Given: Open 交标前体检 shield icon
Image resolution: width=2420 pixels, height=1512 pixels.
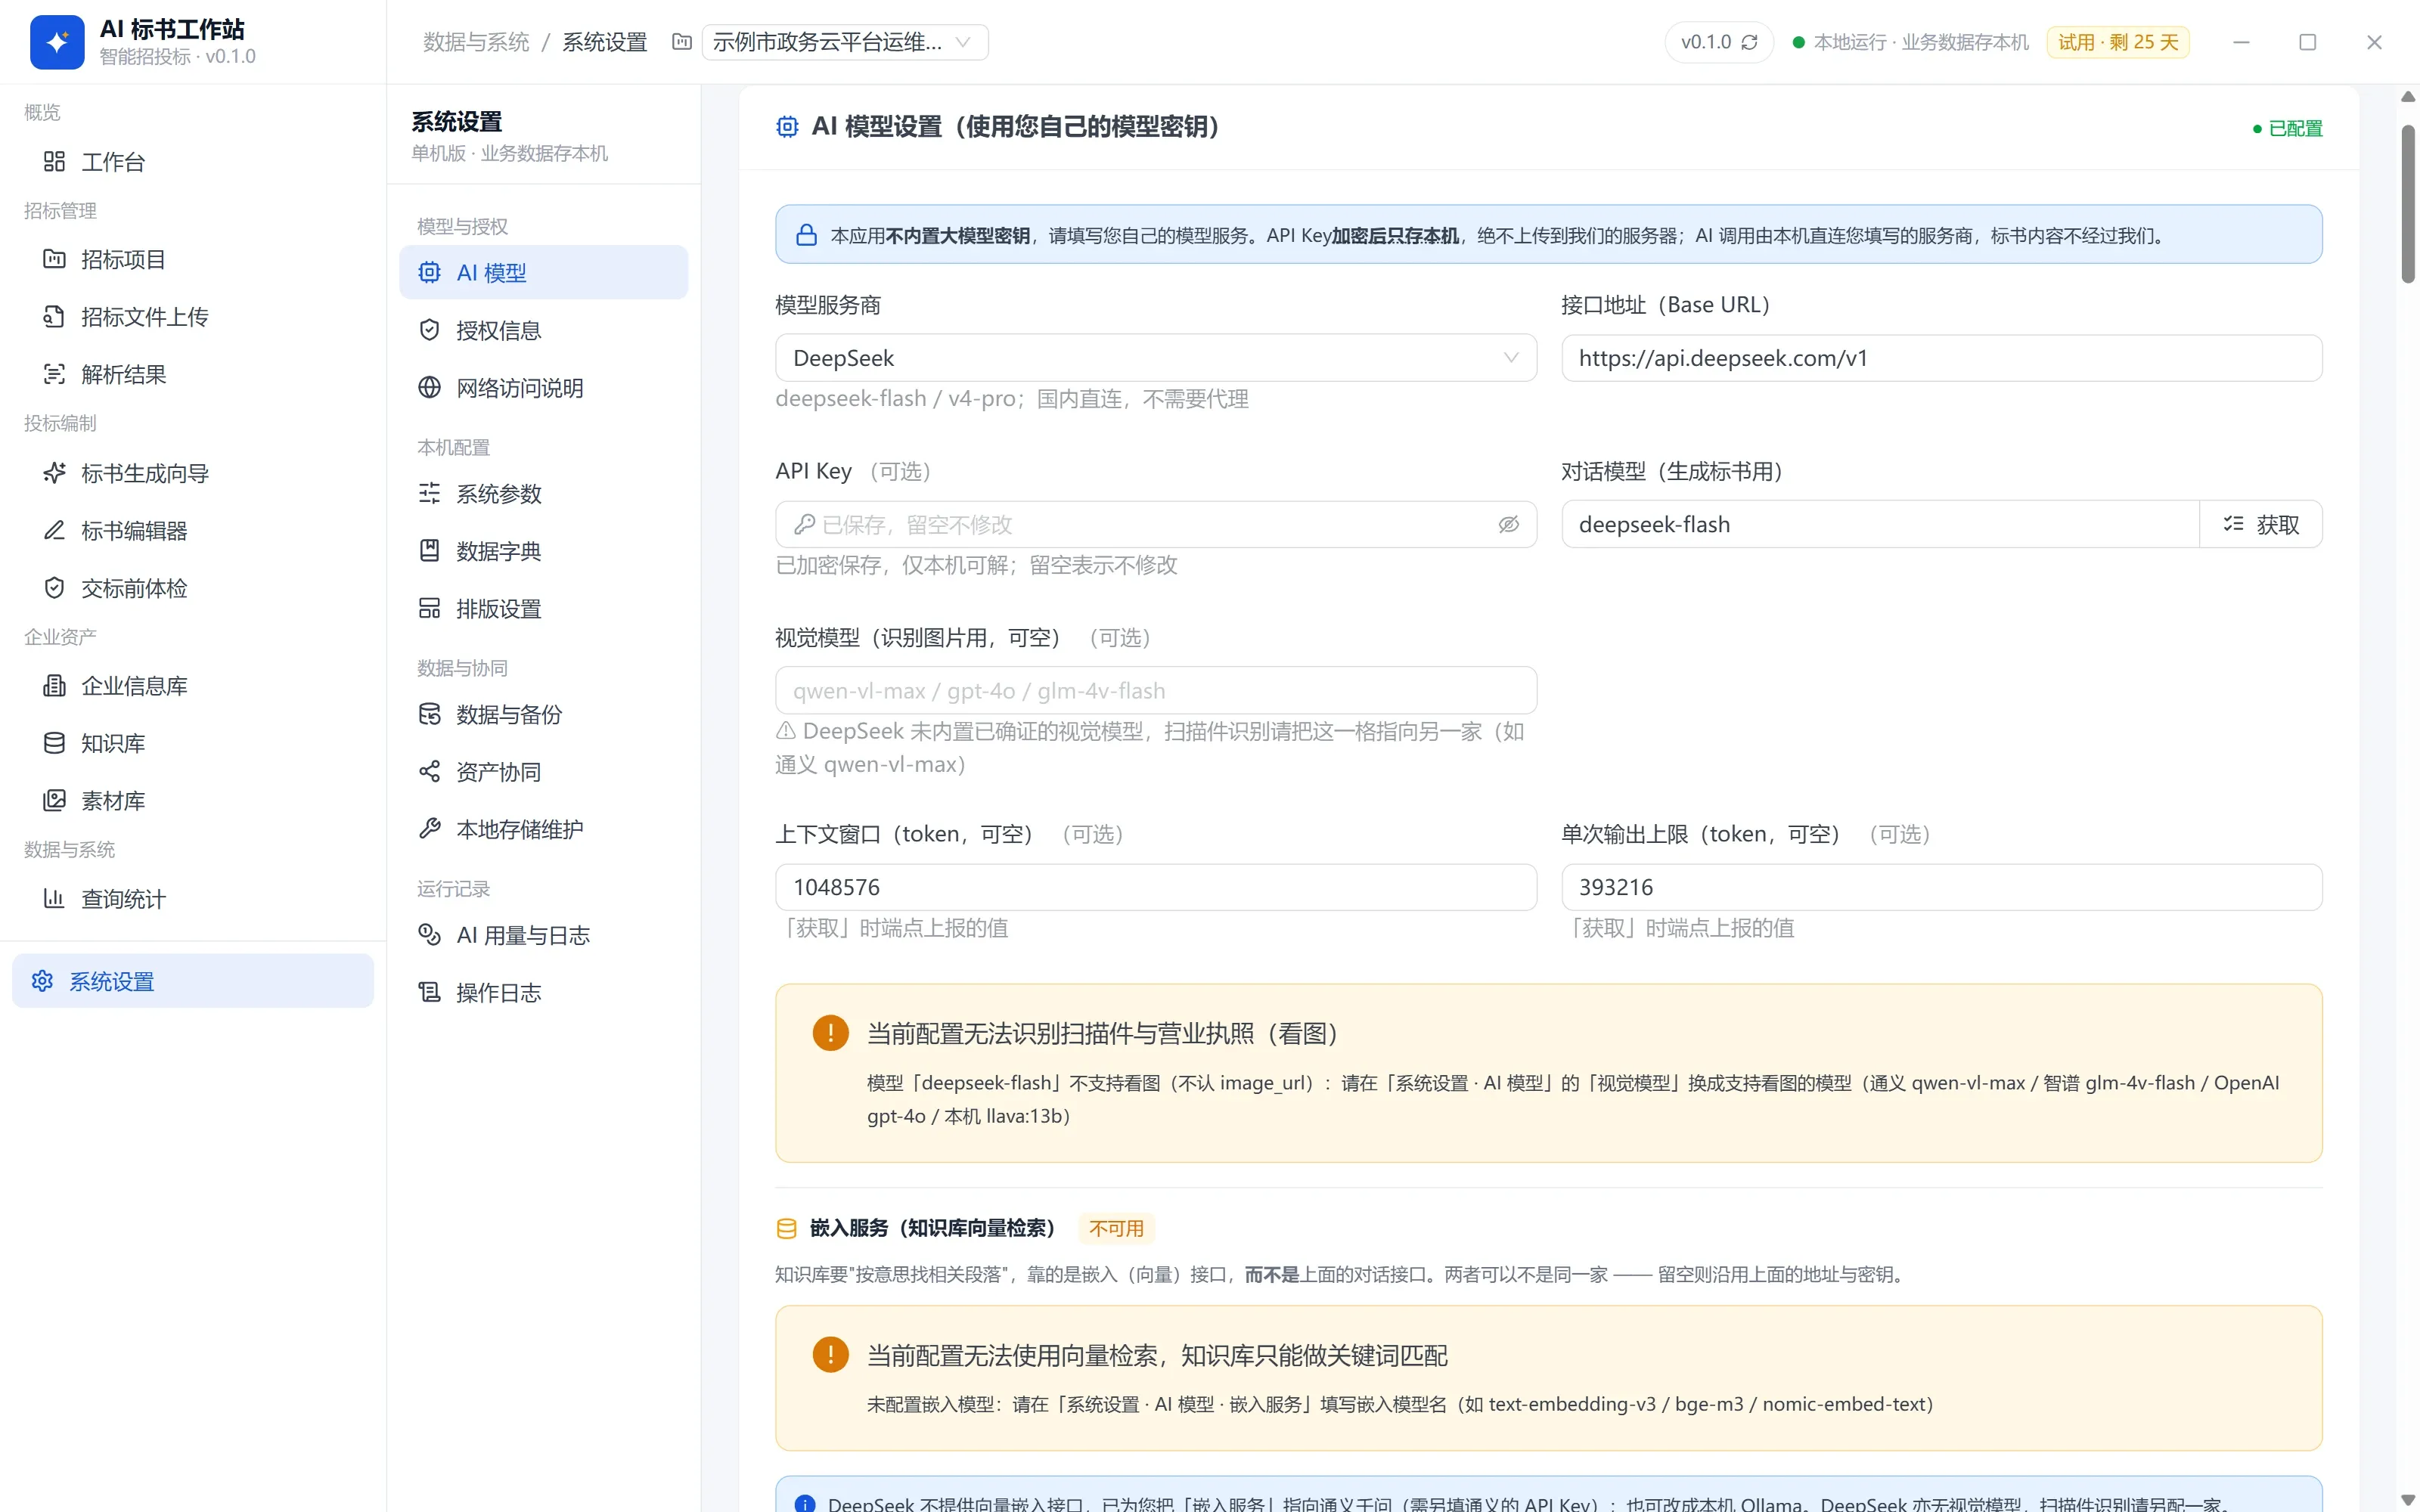Looking at the screenshot, I should pos(54,588).
